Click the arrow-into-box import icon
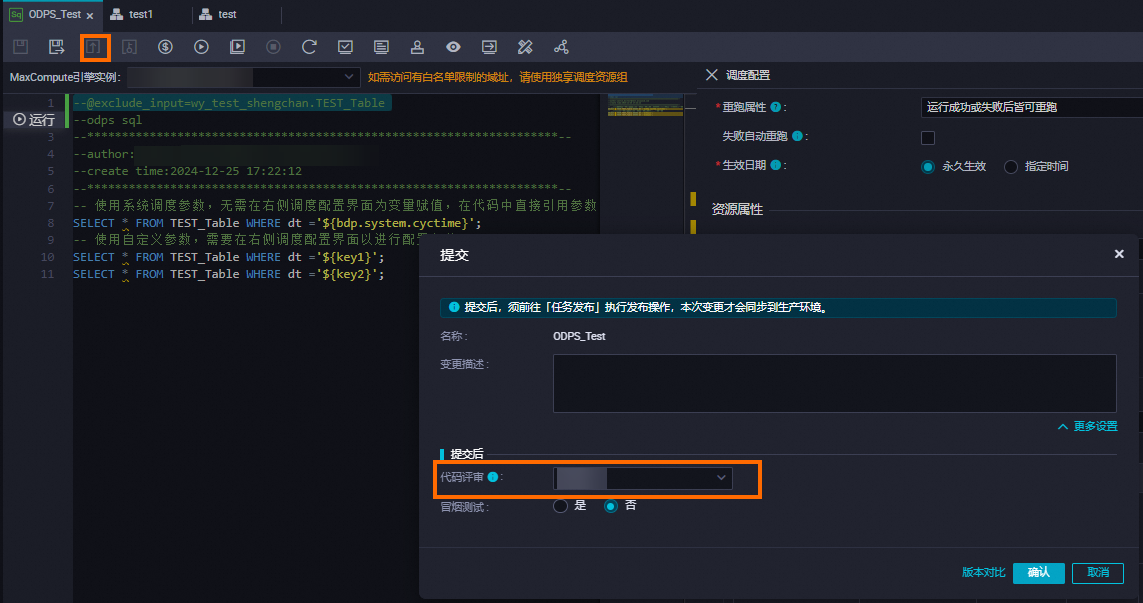1143x603 pixels. (489, 47)
